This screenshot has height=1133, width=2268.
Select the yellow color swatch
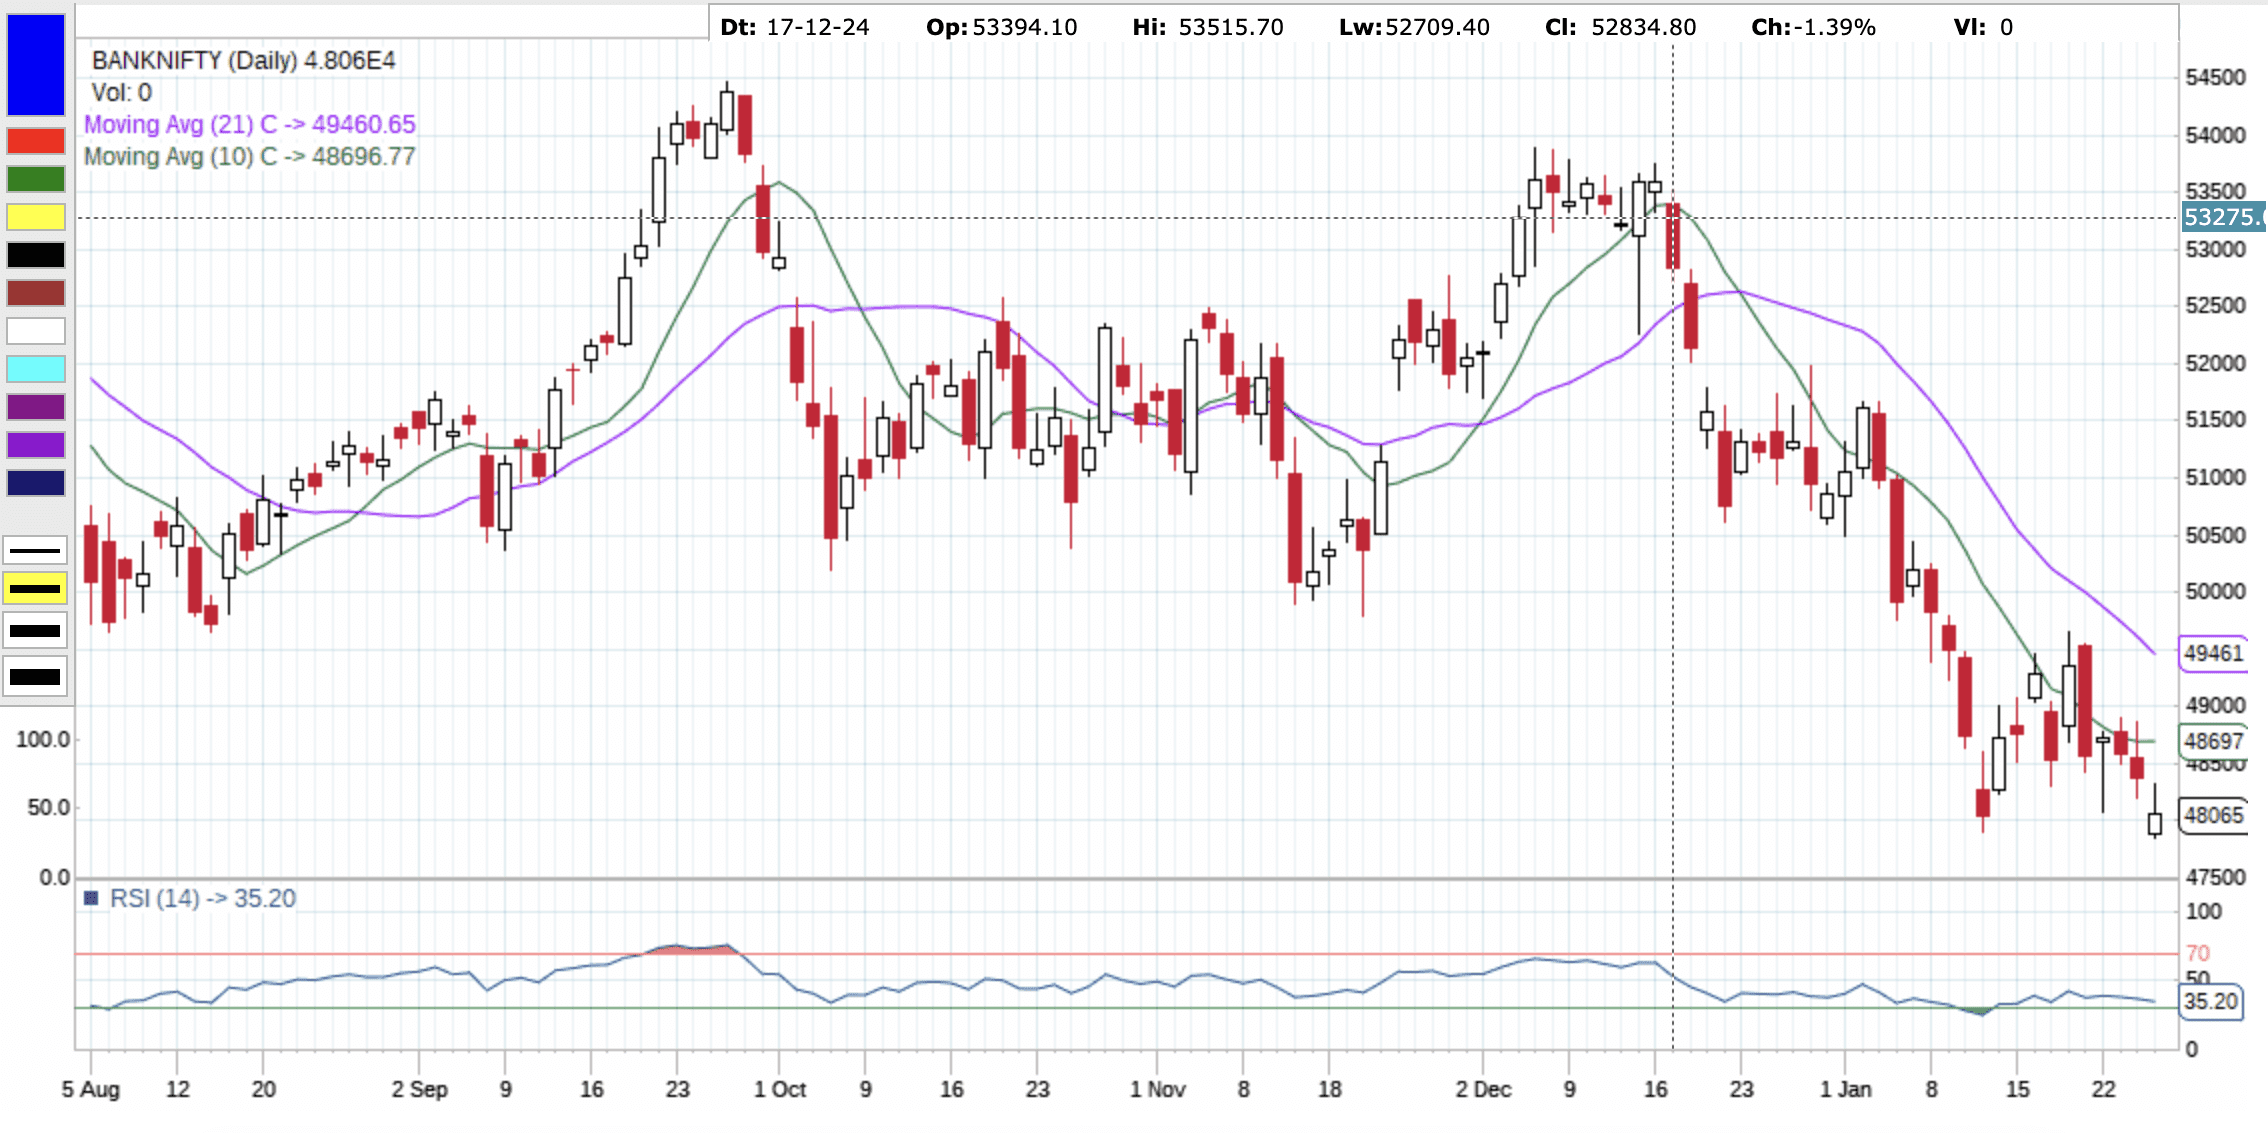[36, 217]
